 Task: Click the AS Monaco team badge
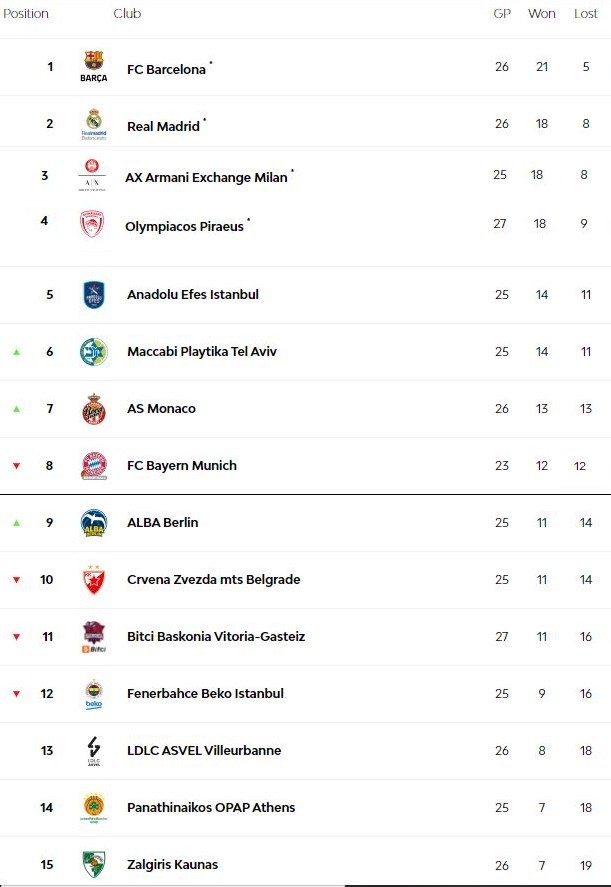point(93,409)
